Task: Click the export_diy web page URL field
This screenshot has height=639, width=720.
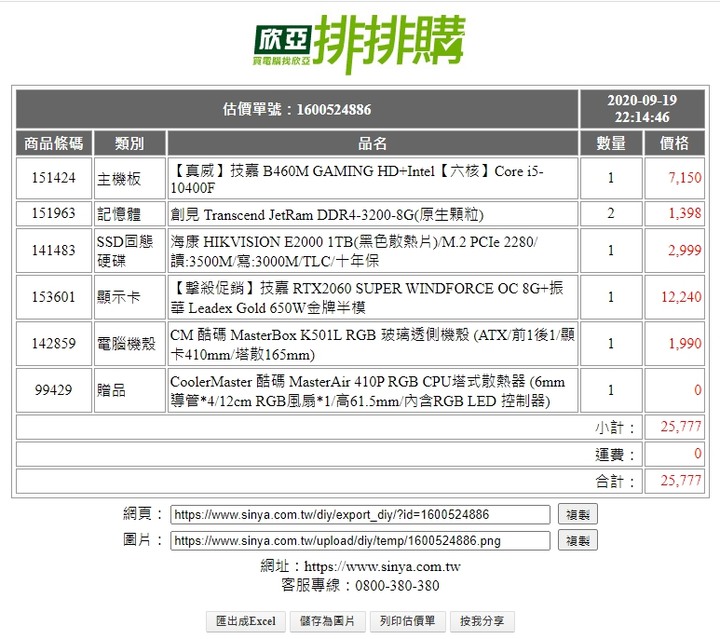Action: pyautogui.click(x=360, y=515)
